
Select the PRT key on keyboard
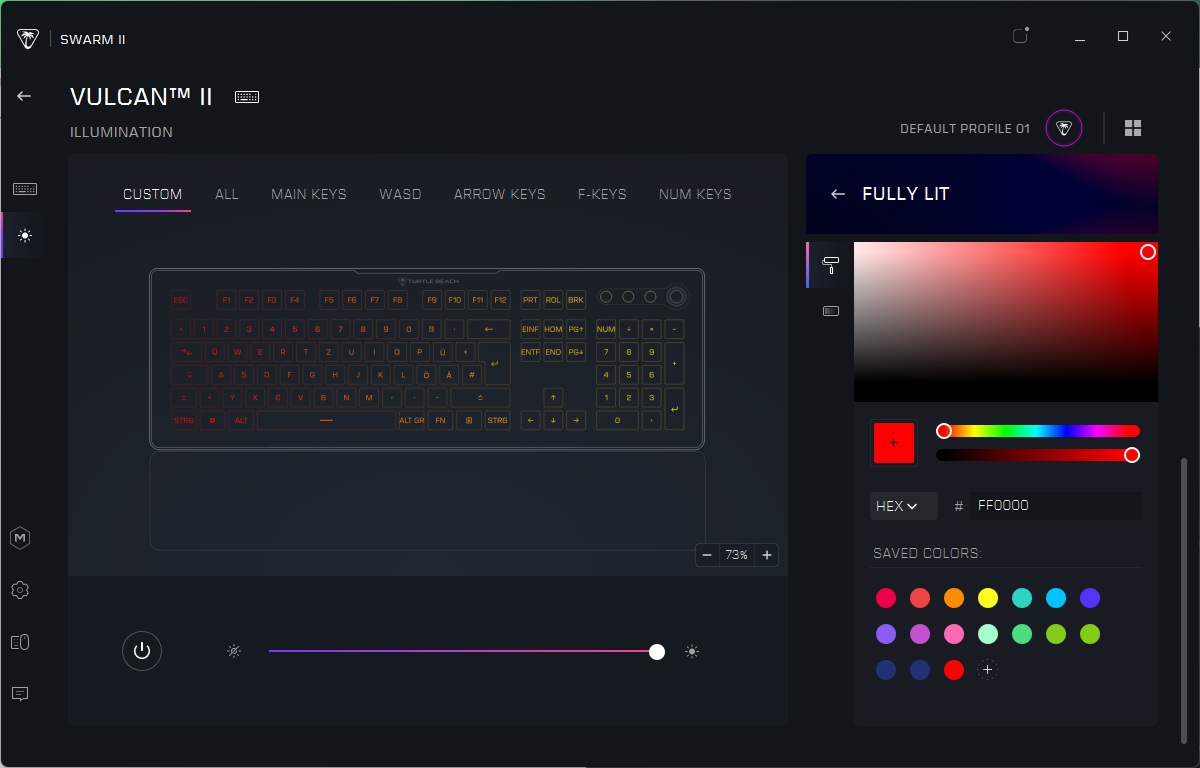coord(530,299)
